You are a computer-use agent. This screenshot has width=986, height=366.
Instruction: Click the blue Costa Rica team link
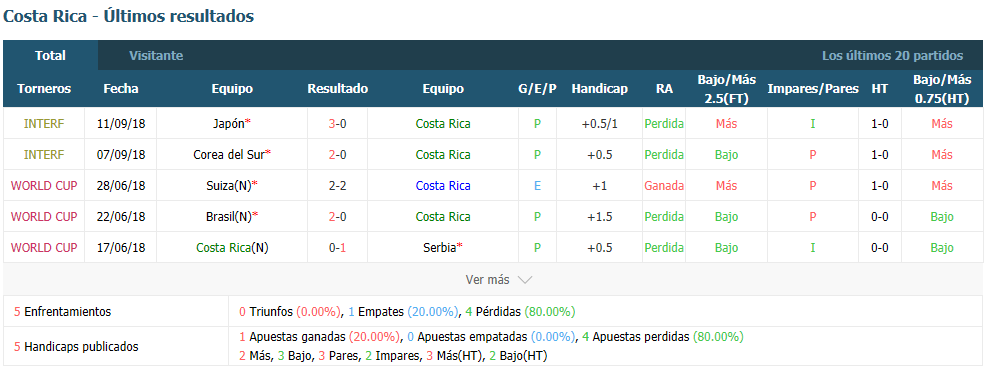pyautogui.click(x=443, y=186)
